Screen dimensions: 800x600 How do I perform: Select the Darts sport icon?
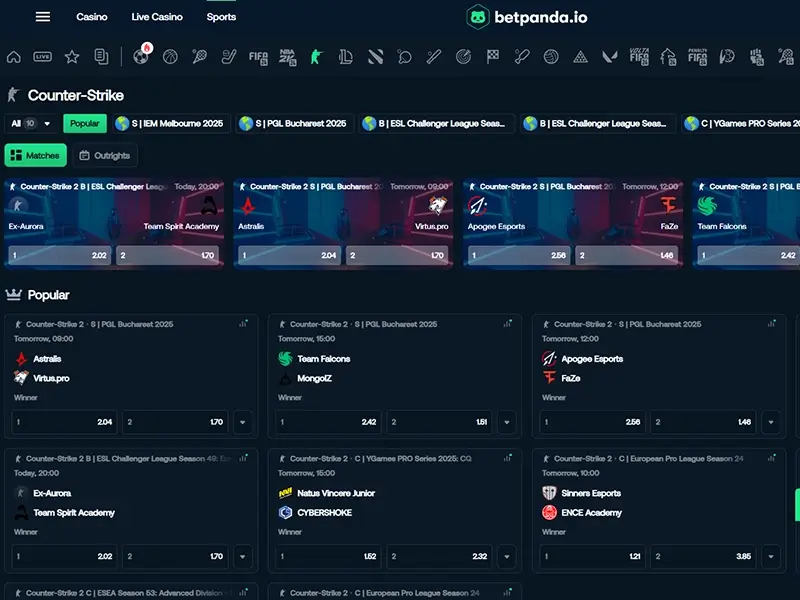(463, 57)
